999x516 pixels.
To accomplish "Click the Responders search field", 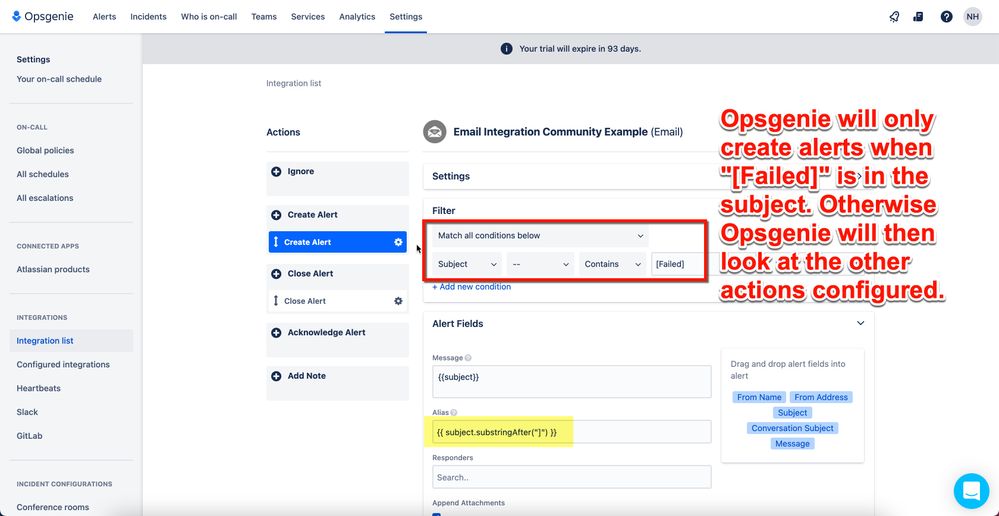I will pos(571,477).
